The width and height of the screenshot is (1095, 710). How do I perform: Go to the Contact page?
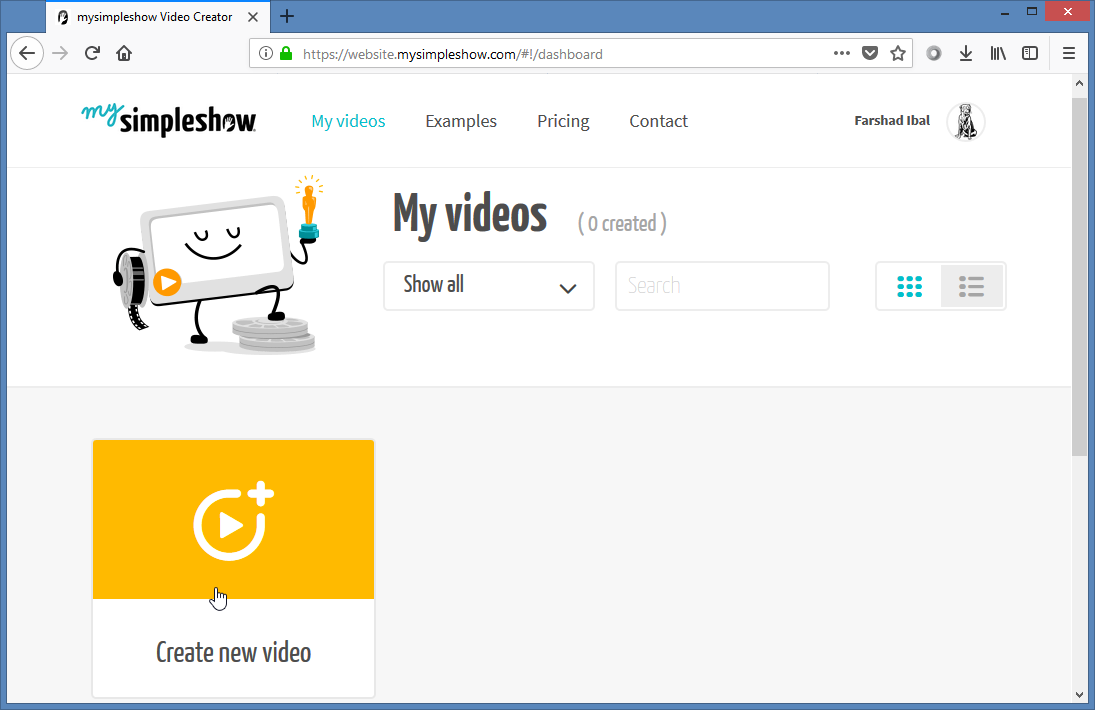click(658, 121)
